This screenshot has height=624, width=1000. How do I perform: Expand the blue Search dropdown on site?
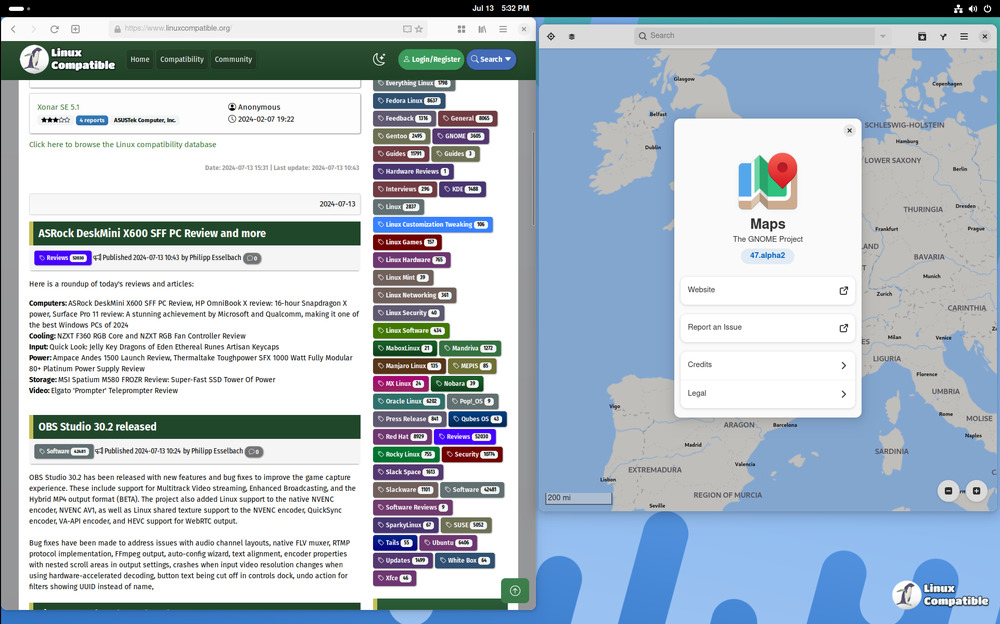pos(491,59)
